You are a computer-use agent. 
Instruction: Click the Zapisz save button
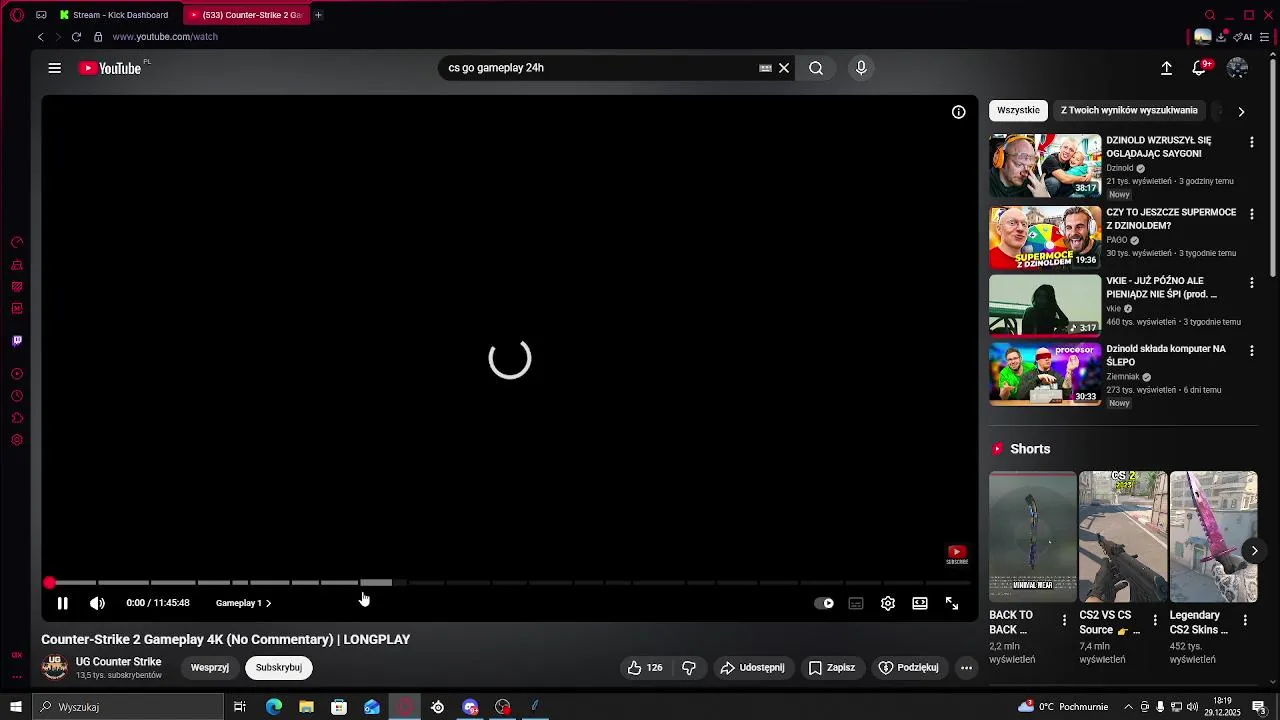pyautogui.click(x=832, y=667)
